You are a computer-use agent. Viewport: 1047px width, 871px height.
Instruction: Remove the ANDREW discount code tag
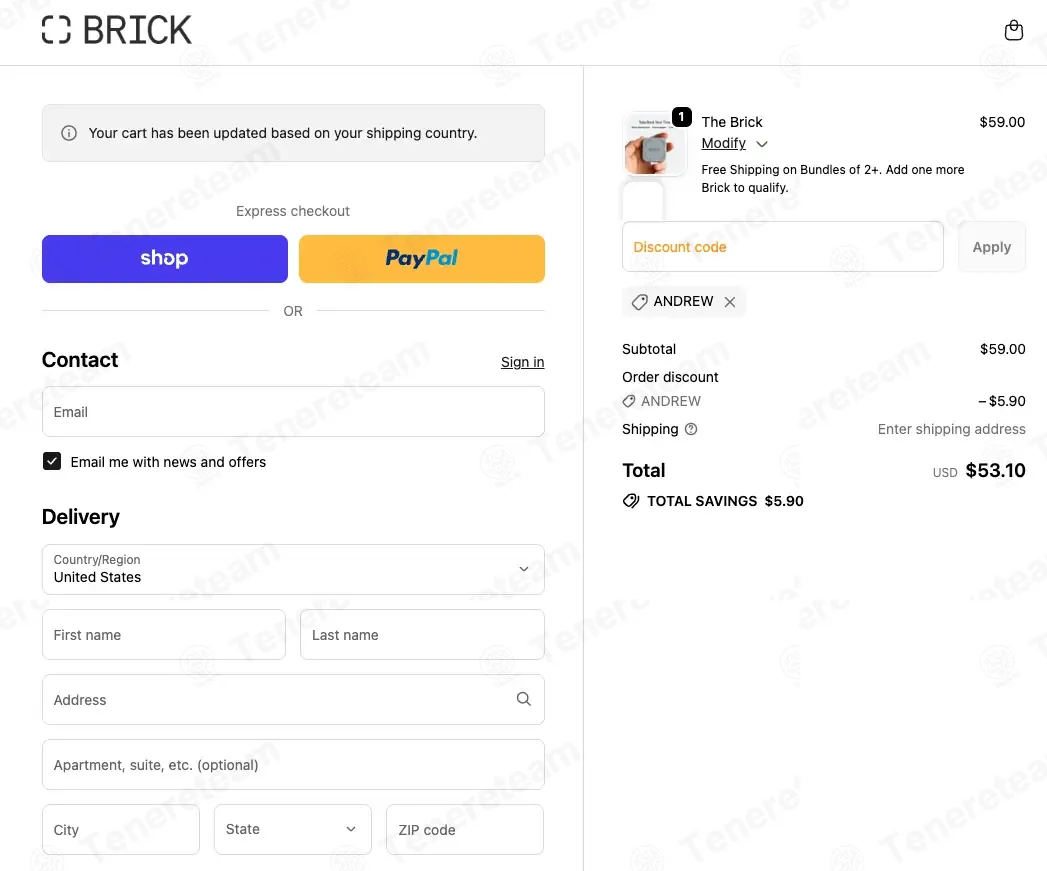(x=730, y=302)
